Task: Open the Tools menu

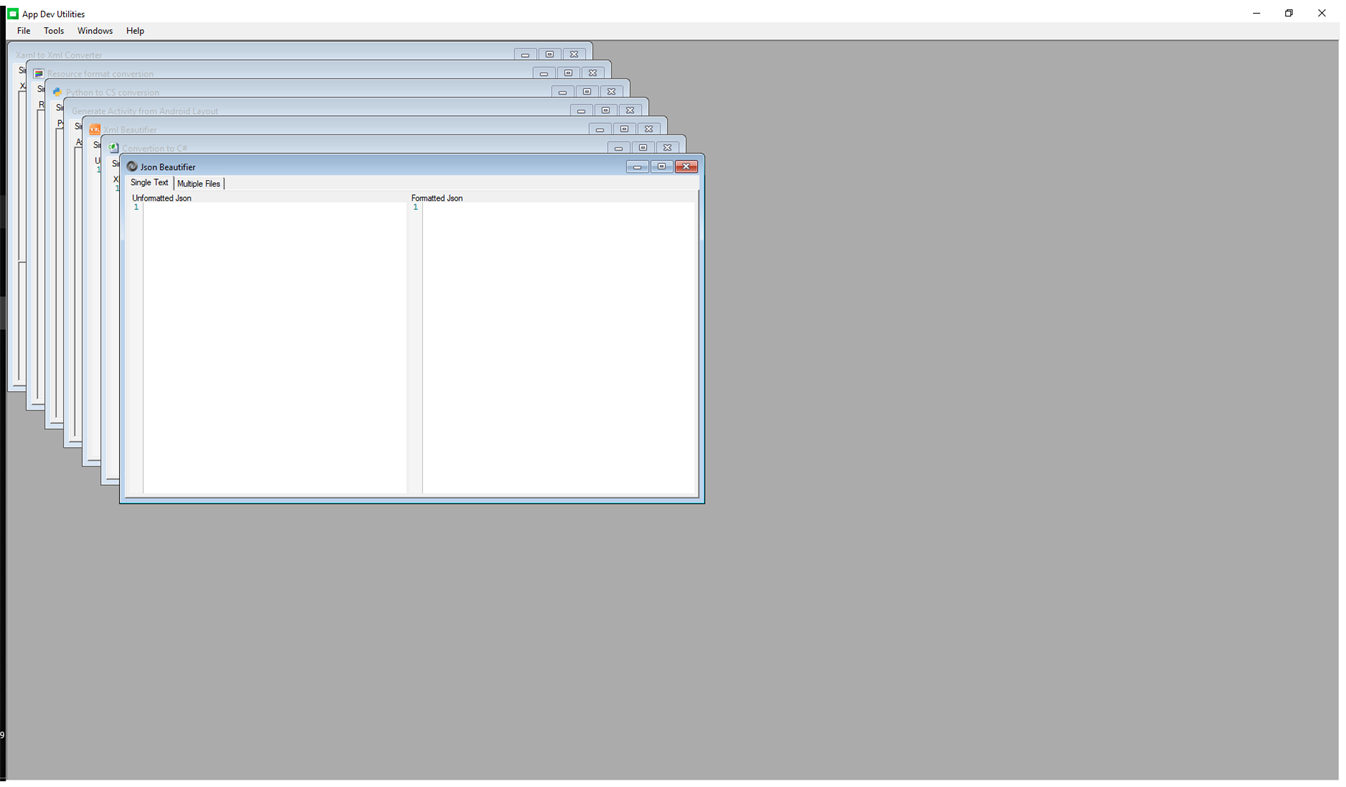Action: pyautogui.click(x=53, y=30)
